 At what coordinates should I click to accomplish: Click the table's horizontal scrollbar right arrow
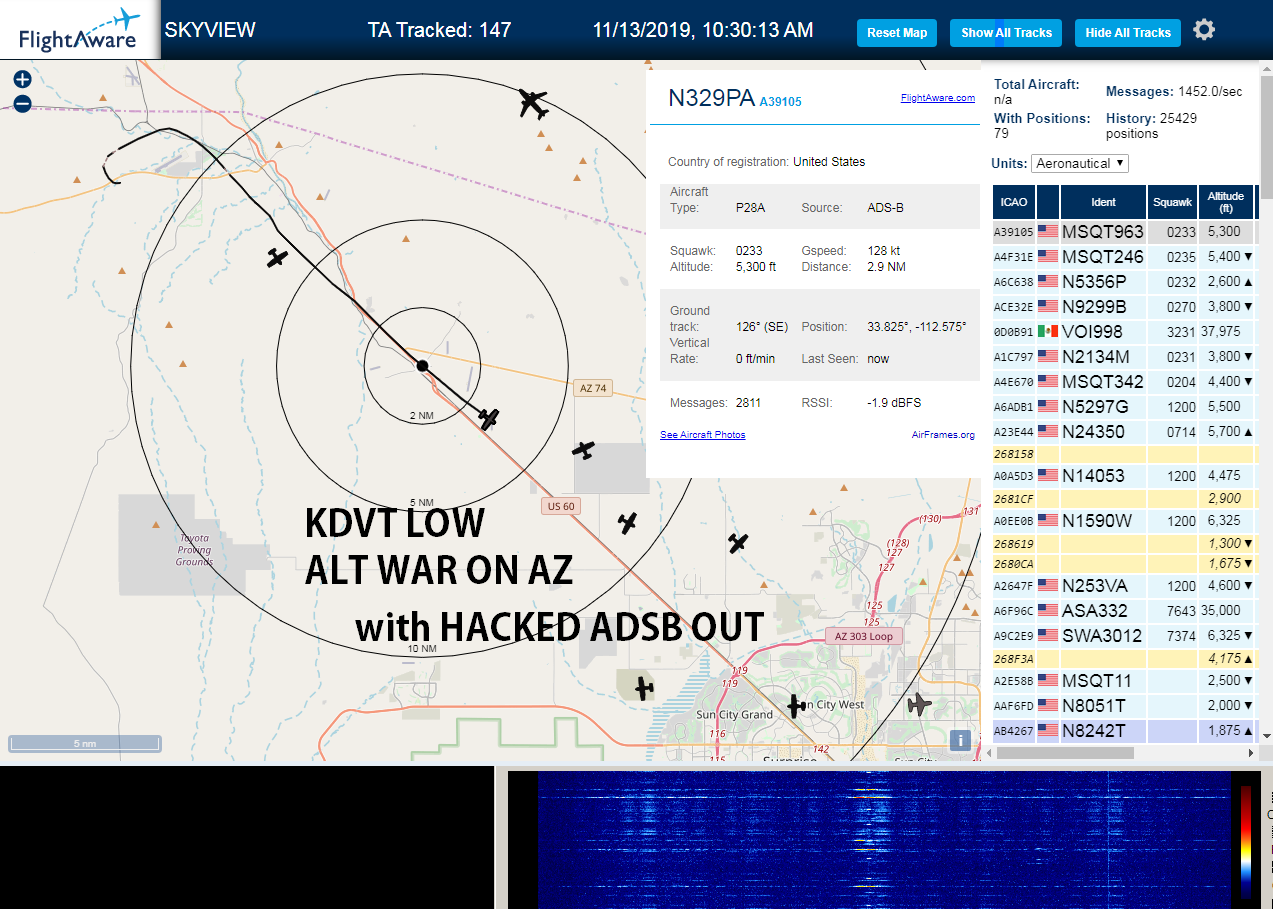point(1249,752)
